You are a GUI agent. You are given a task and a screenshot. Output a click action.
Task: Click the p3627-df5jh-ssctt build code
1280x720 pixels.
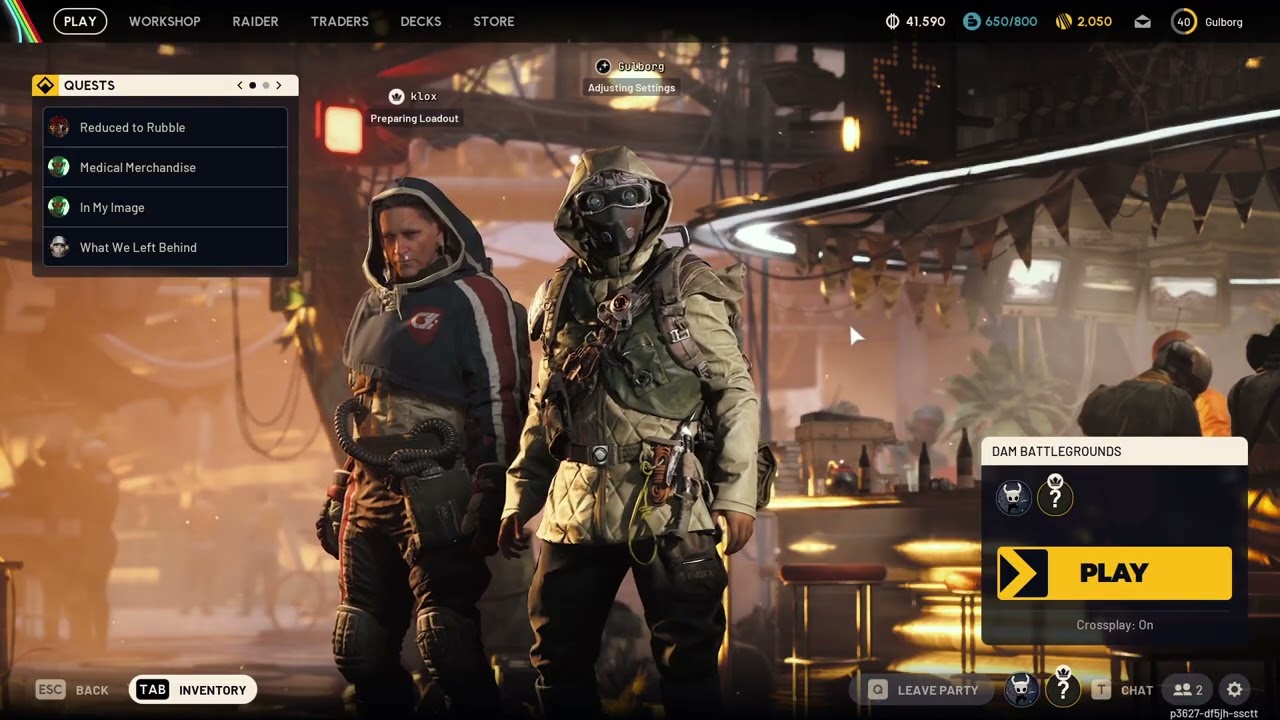pyautogui.click(x=1214, y=713)
